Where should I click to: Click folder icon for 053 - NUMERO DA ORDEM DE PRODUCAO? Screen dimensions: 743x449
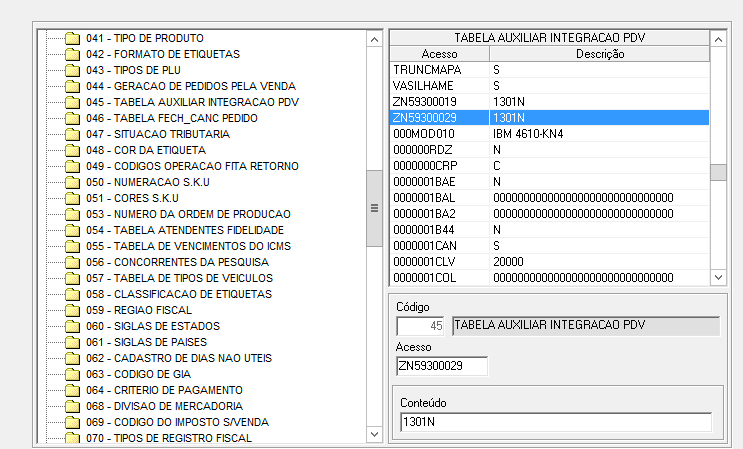[72, 214]
